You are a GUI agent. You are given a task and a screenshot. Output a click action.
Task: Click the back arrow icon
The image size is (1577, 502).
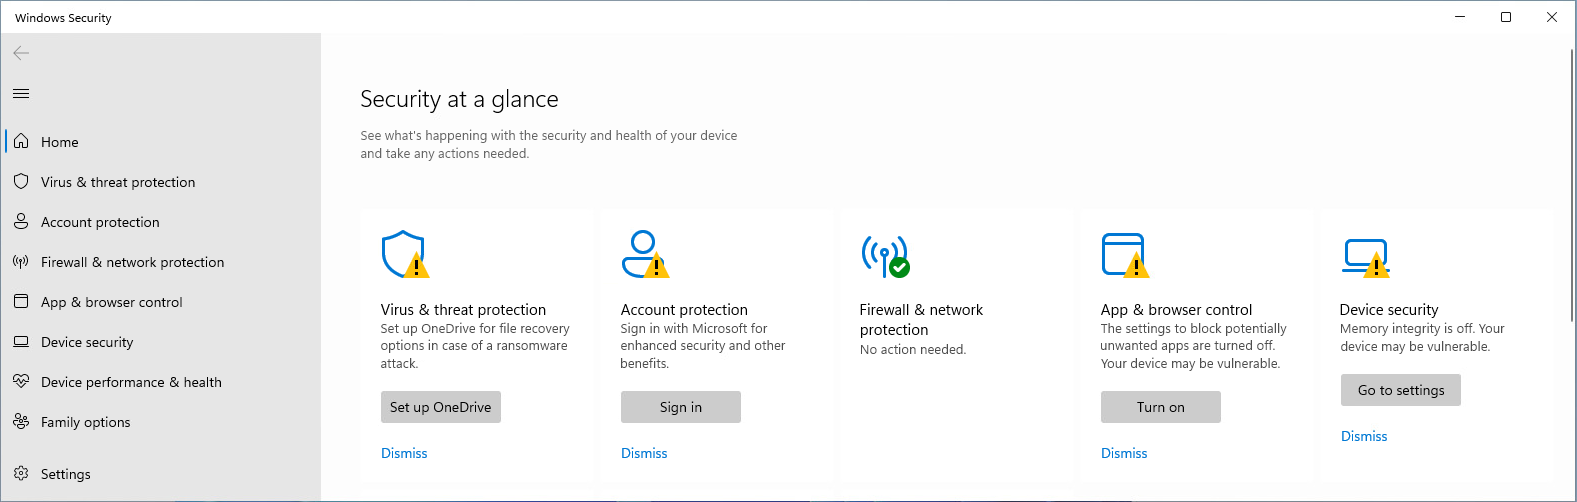click(x=21, y=53)
